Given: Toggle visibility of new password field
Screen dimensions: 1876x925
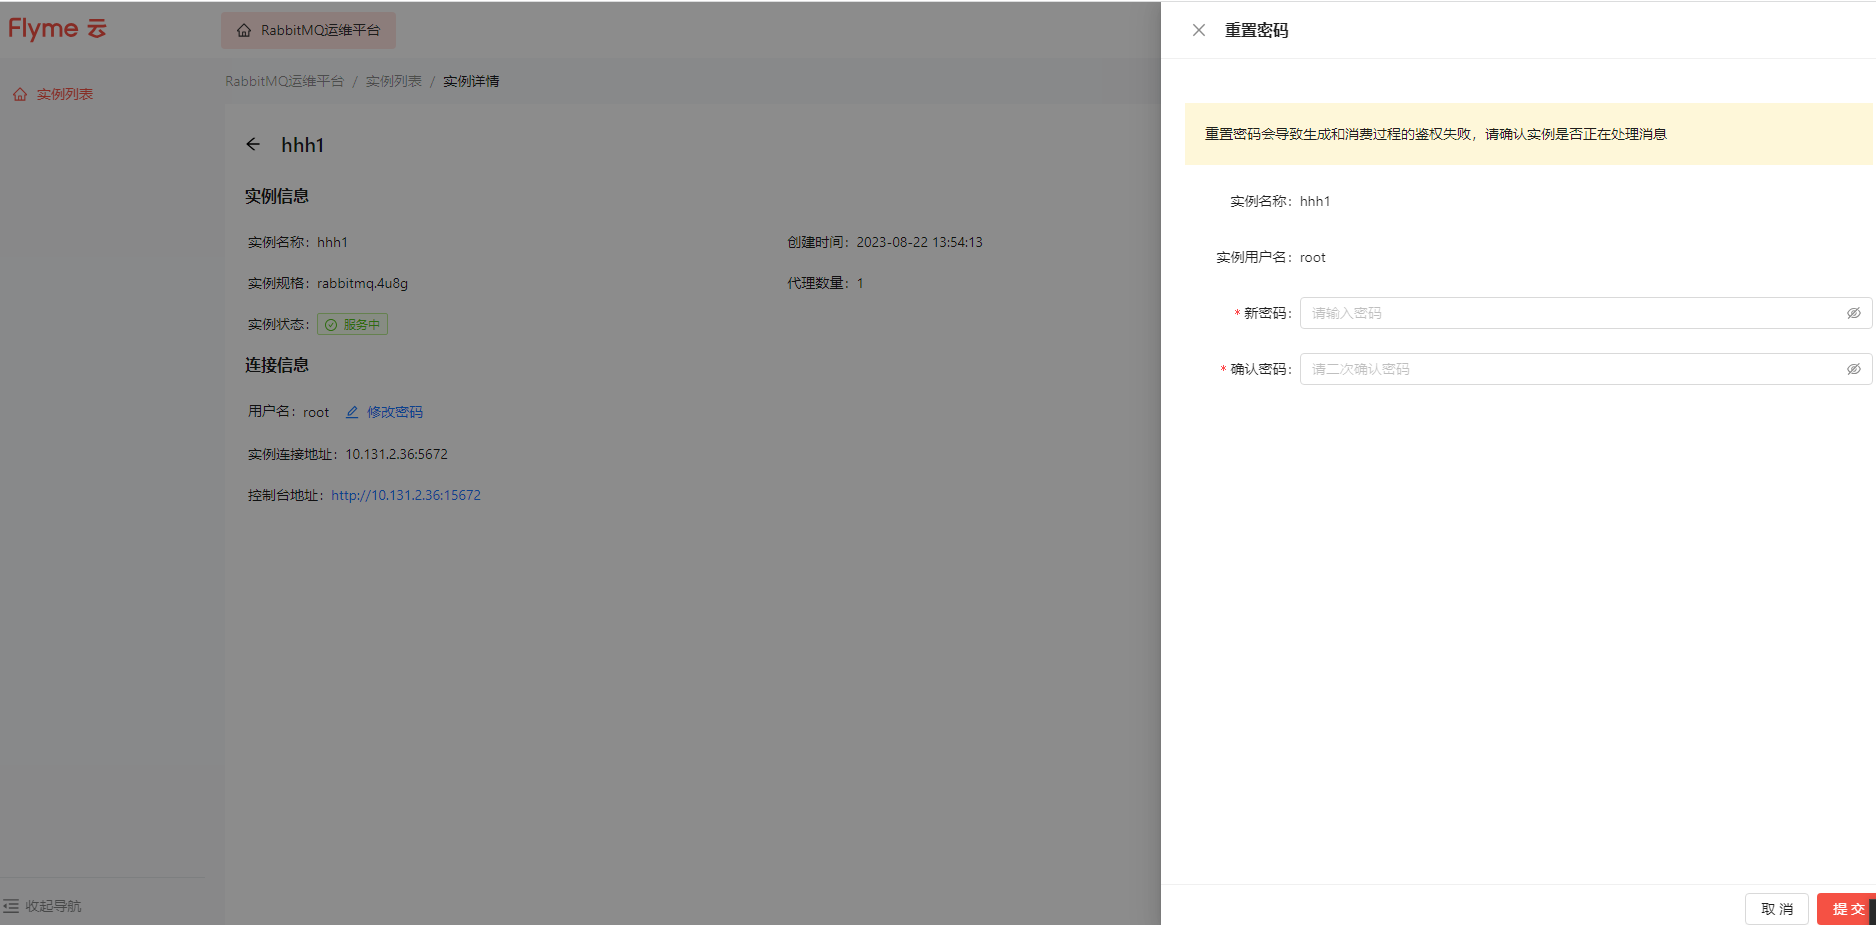Looking at the screenshot, I should (1853, 313).
